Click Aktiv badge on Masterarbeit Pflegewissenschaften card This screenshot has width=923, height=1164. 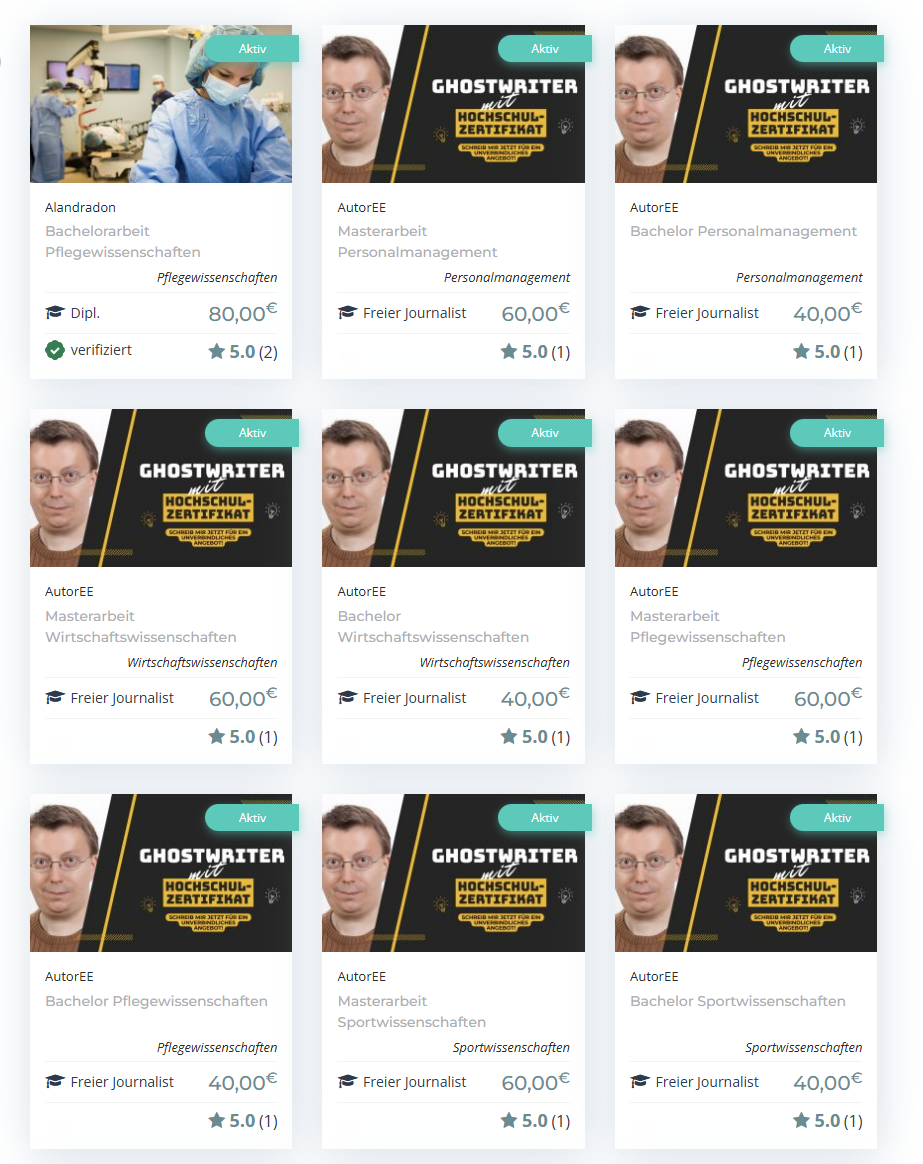[x=837, y=433]
